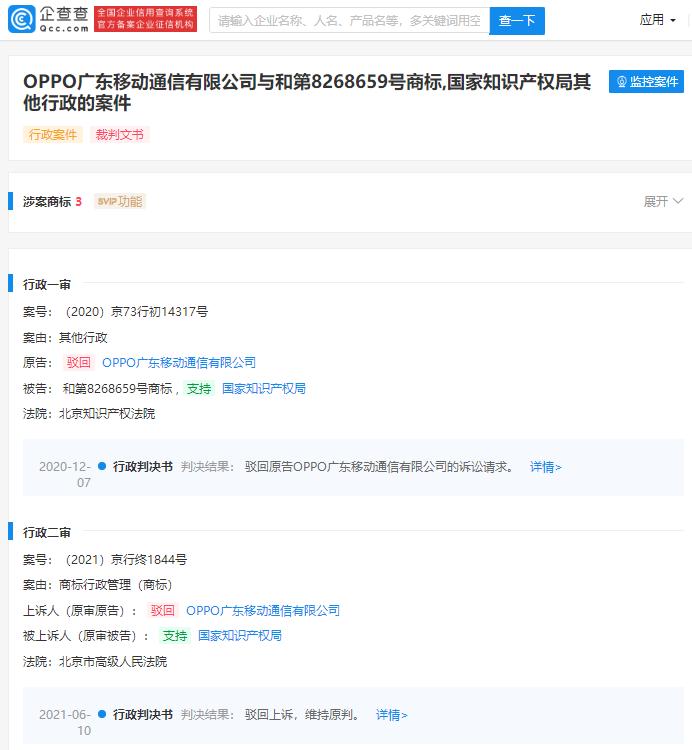Open appellee 国家知识产权局 link in 行政二审
Viewport: 692px width, 750px height.
coord(240,636)
